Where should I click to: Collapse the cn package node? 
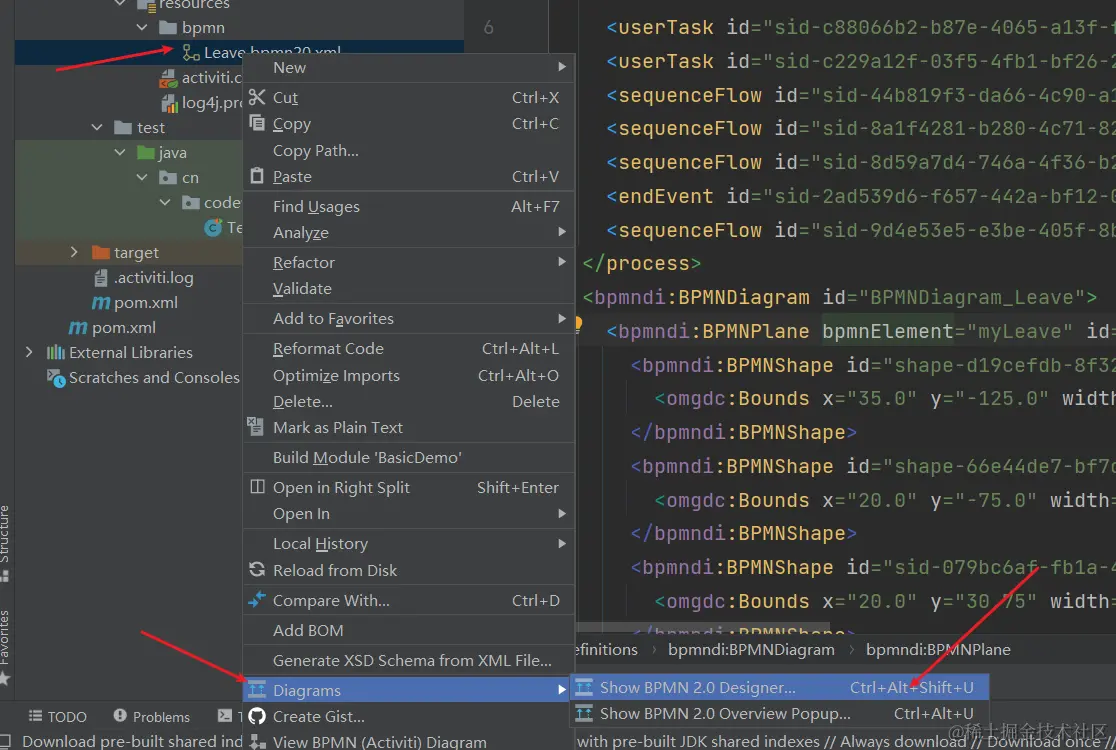[142, 177]
